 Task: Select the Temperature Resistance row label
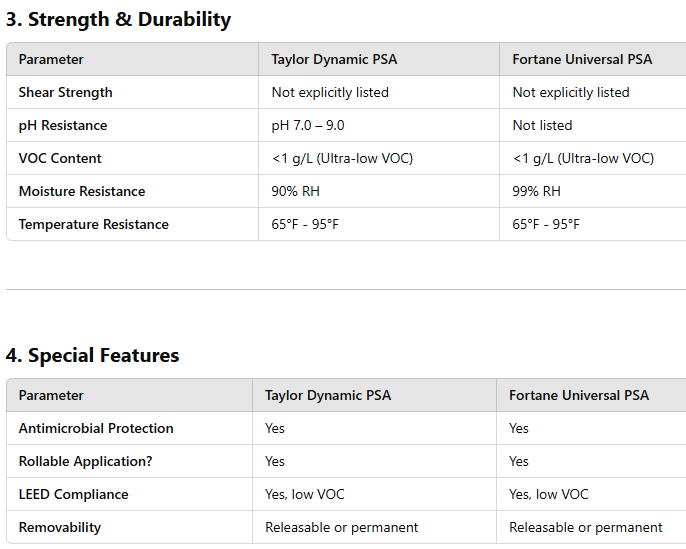coord(94,224)
